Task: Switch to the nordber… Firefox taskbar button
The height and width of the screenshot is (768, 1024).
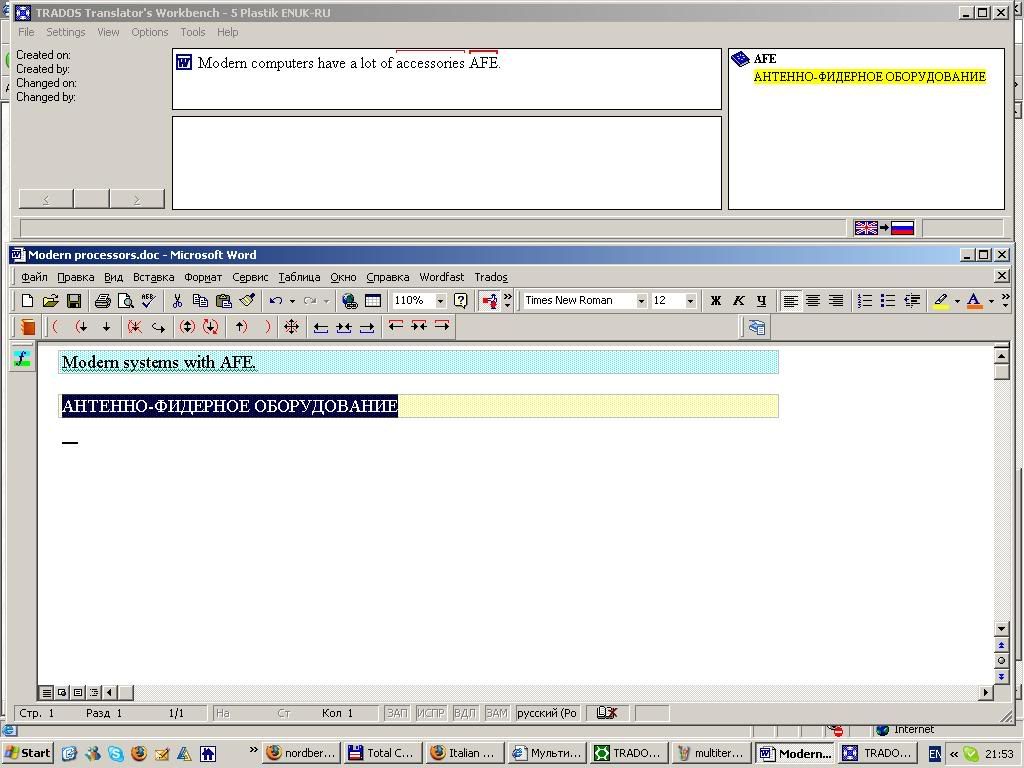Action: click(x=300, y=753)
